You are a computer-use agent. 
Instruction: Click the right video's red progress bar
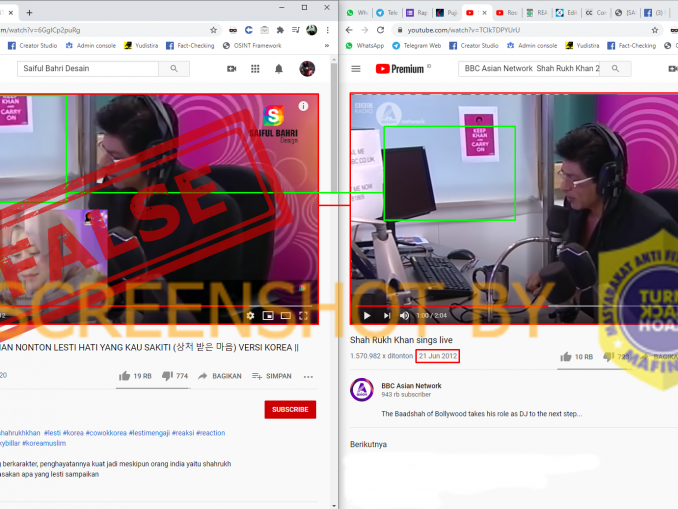click(x=452, y=306)
